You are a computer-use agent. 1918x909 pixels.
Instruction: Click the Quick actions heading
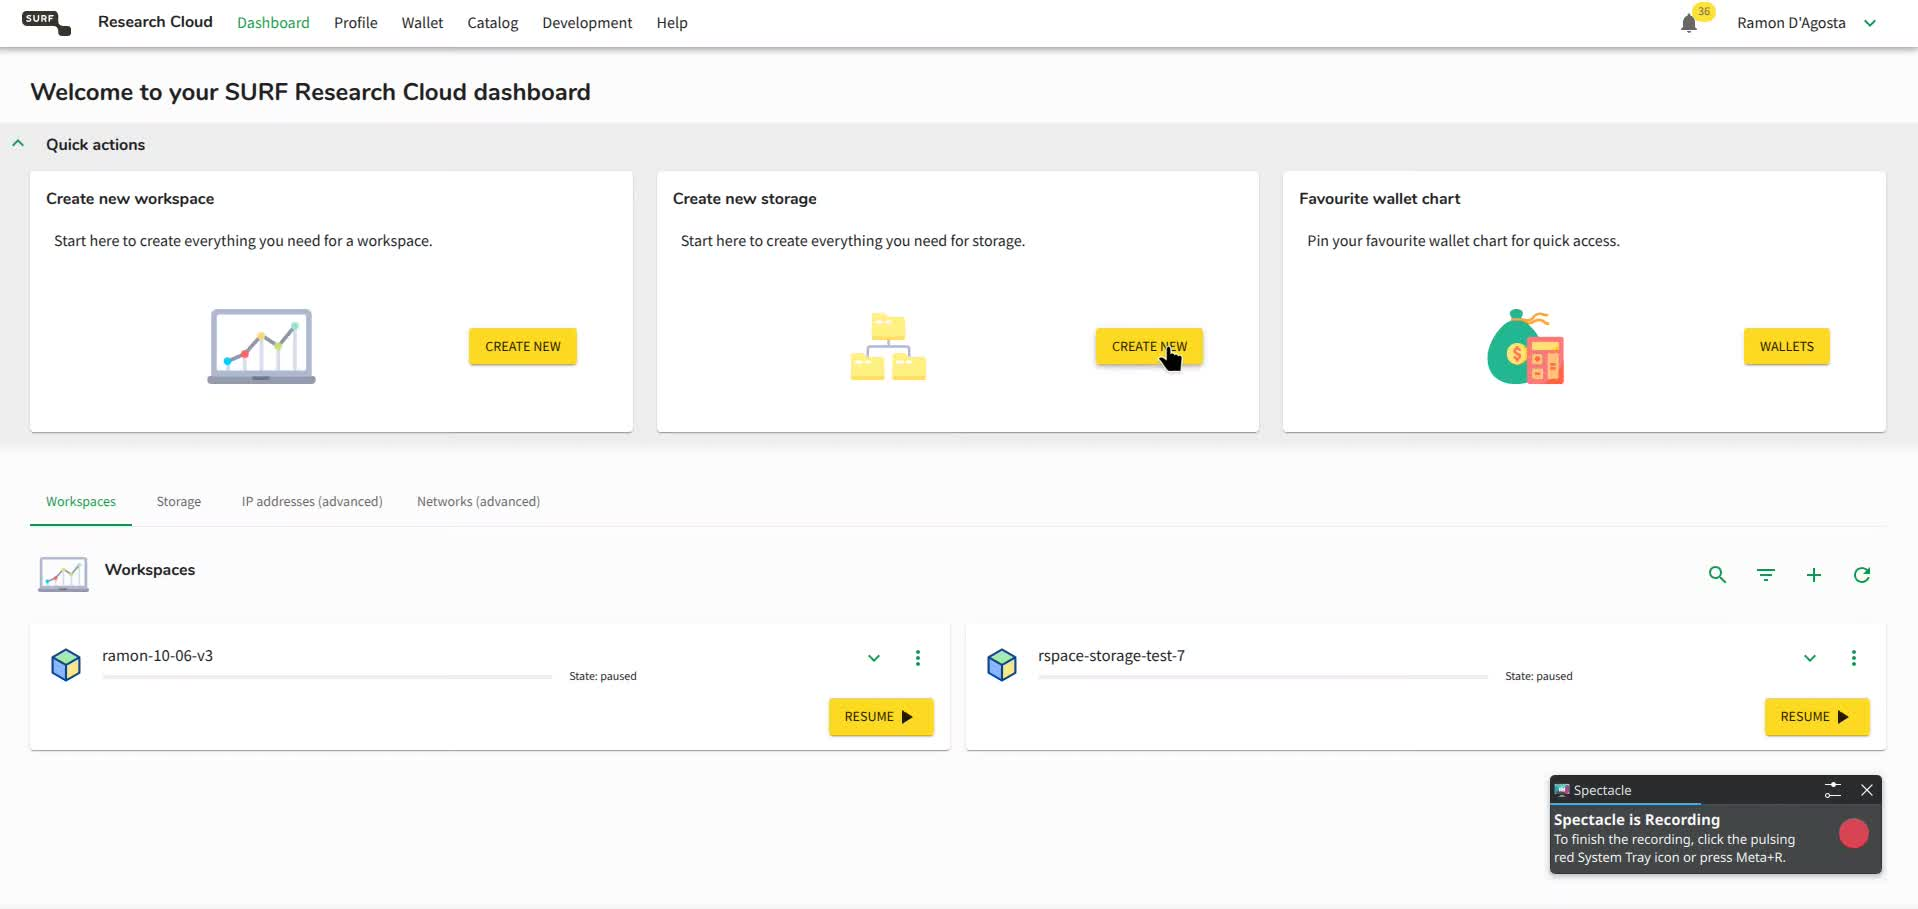click(x=95, y=145)
